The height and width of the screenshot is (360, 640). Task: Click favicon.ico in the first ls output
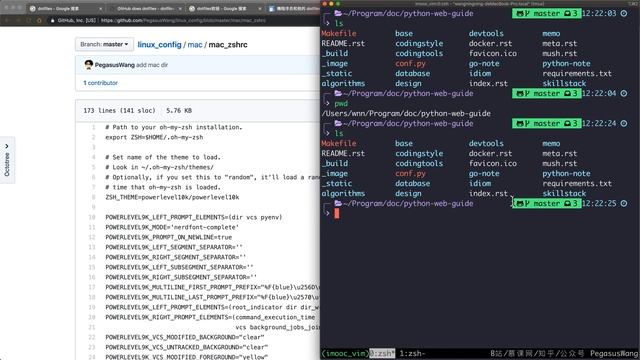tap(493, 53)
